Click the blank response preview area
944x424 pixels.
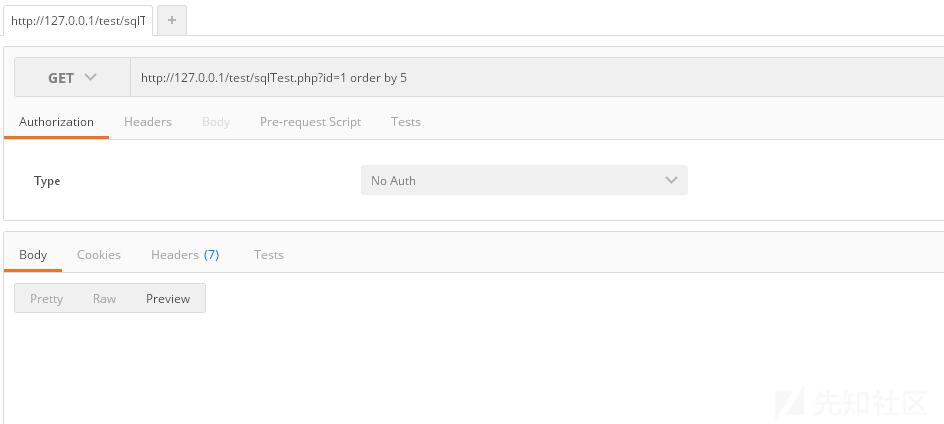tap(473, 367)
